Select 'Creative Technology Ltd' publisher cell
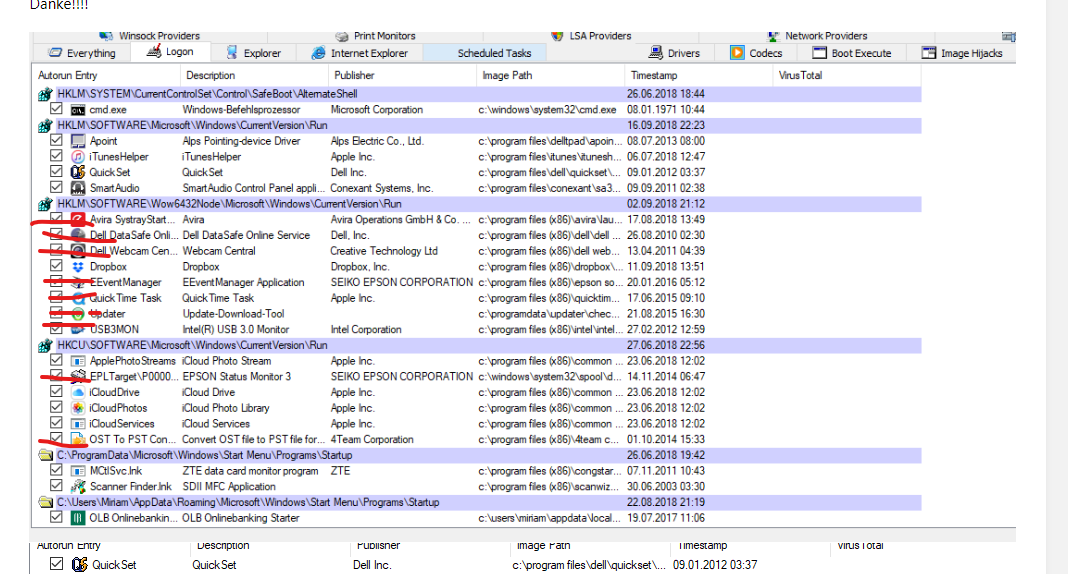The image size is (1068, 574). pyautogui.click(x=384, y=251)
